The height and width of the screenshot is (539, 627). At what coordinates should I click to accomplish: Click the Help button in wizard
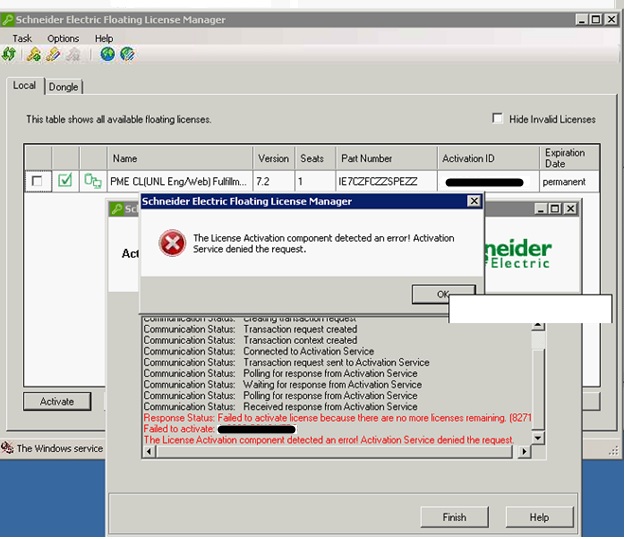539,517
